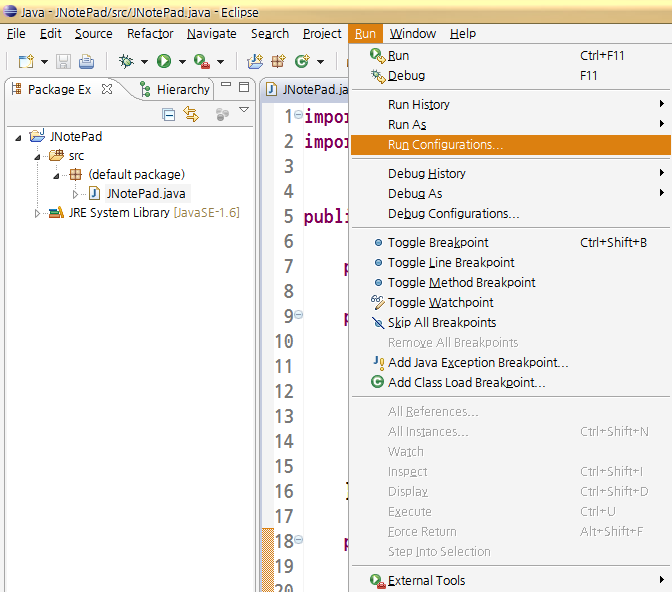Open Package Explorer view menu triangle
Screen dimensions: 672x592
(x=244, y=110)
